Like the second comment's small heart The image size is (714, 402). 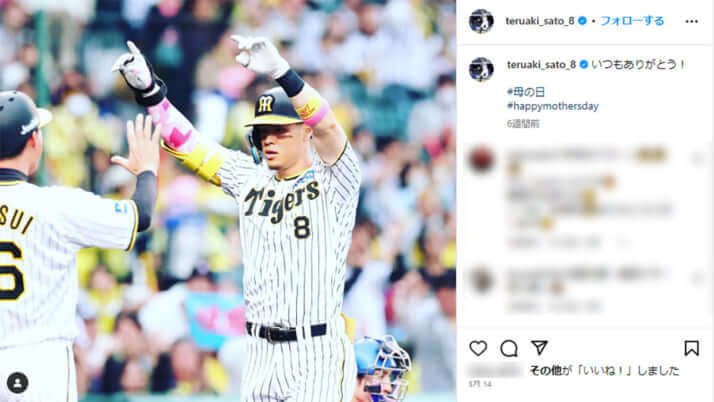(698, 276)
